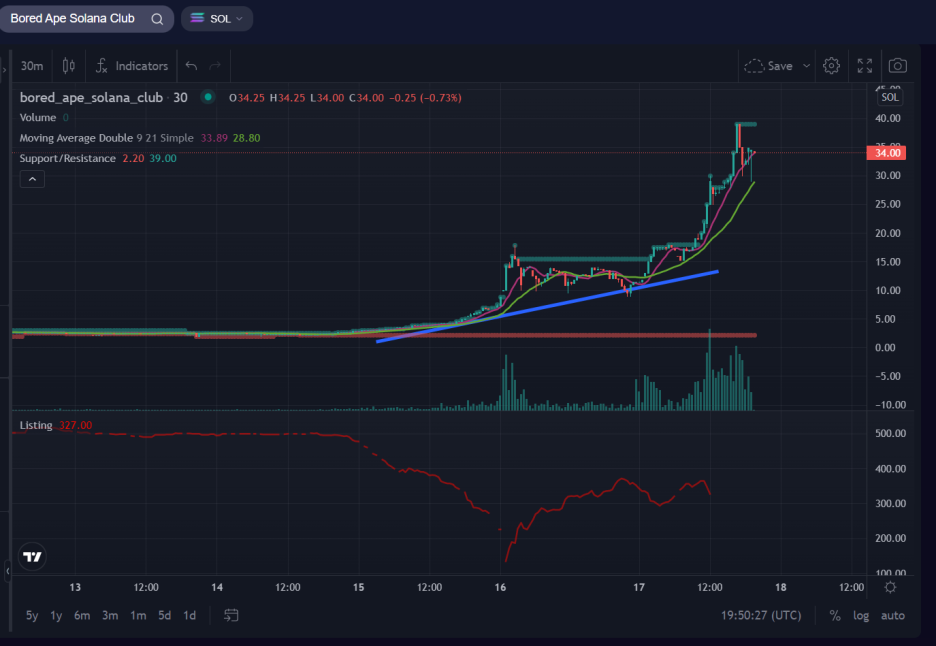The height and width of the screenshot is (646, 936).
Task: Set date range to 5y
Action: click(x=32, y=615)
